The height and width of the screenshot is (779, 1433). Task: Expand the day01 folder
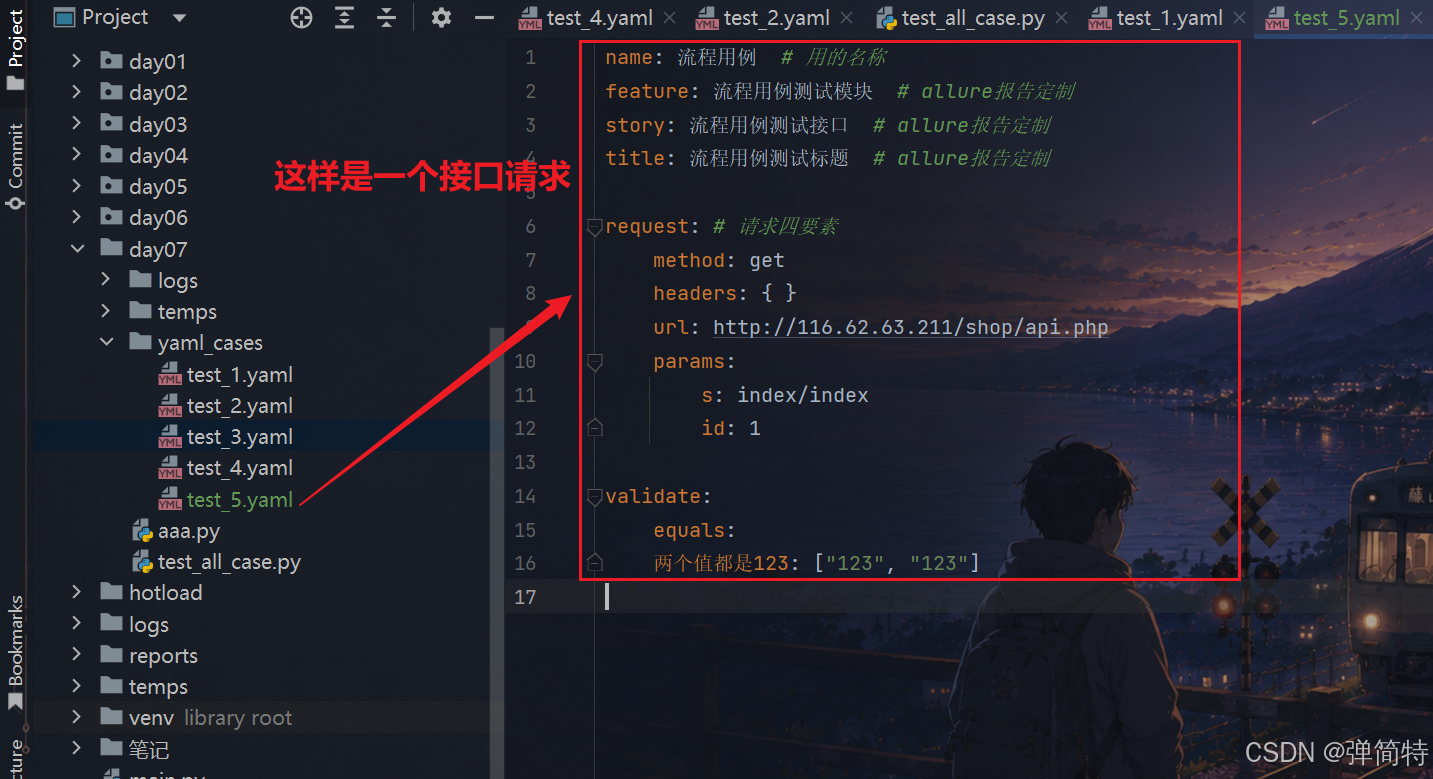coord(77,61)
